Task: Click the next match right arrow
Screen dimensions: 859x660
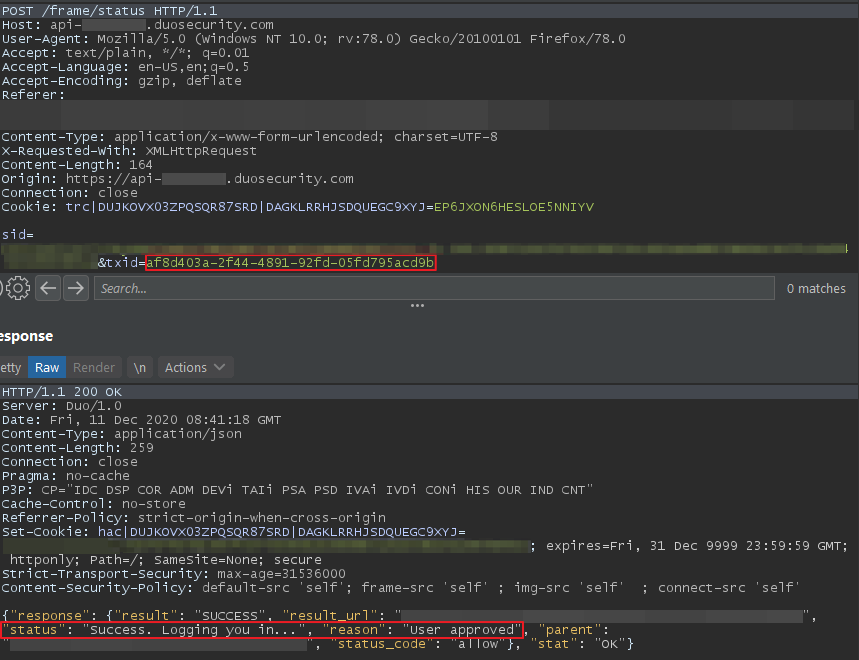Action: pos(75,289)
